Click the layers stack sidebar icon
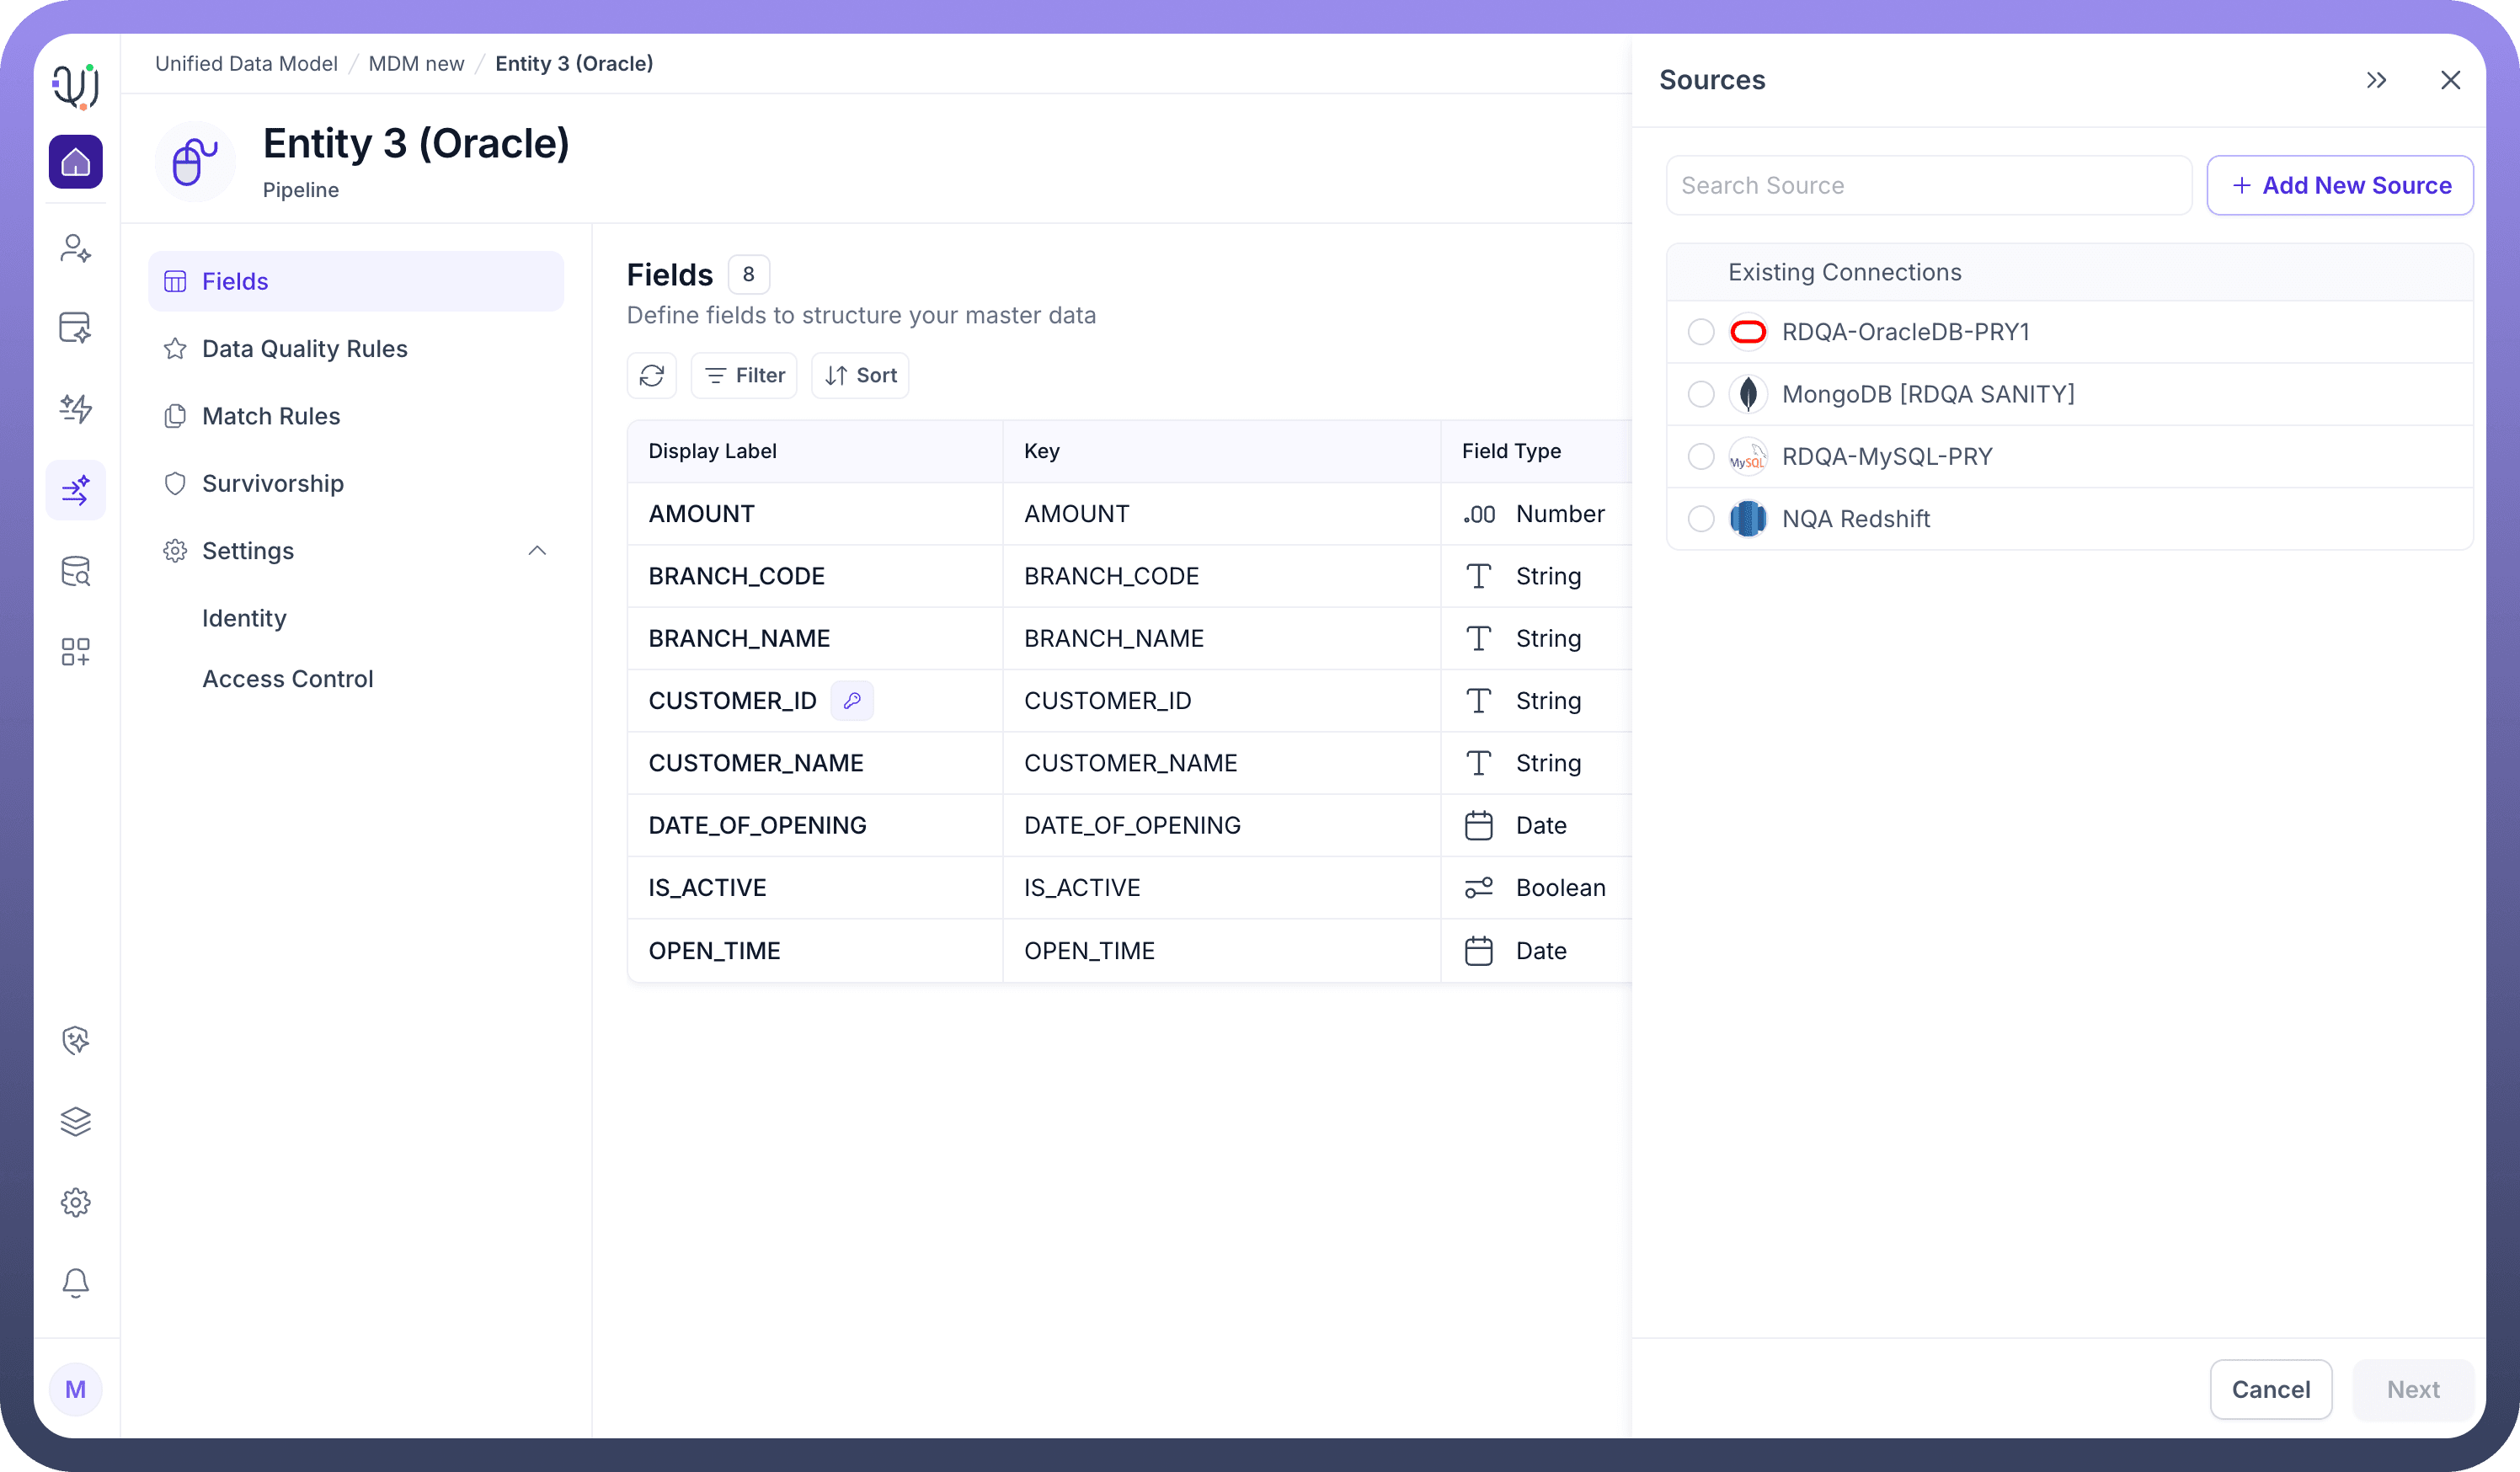Viewport: 2520px width, 1472px height. [75, 1121]
